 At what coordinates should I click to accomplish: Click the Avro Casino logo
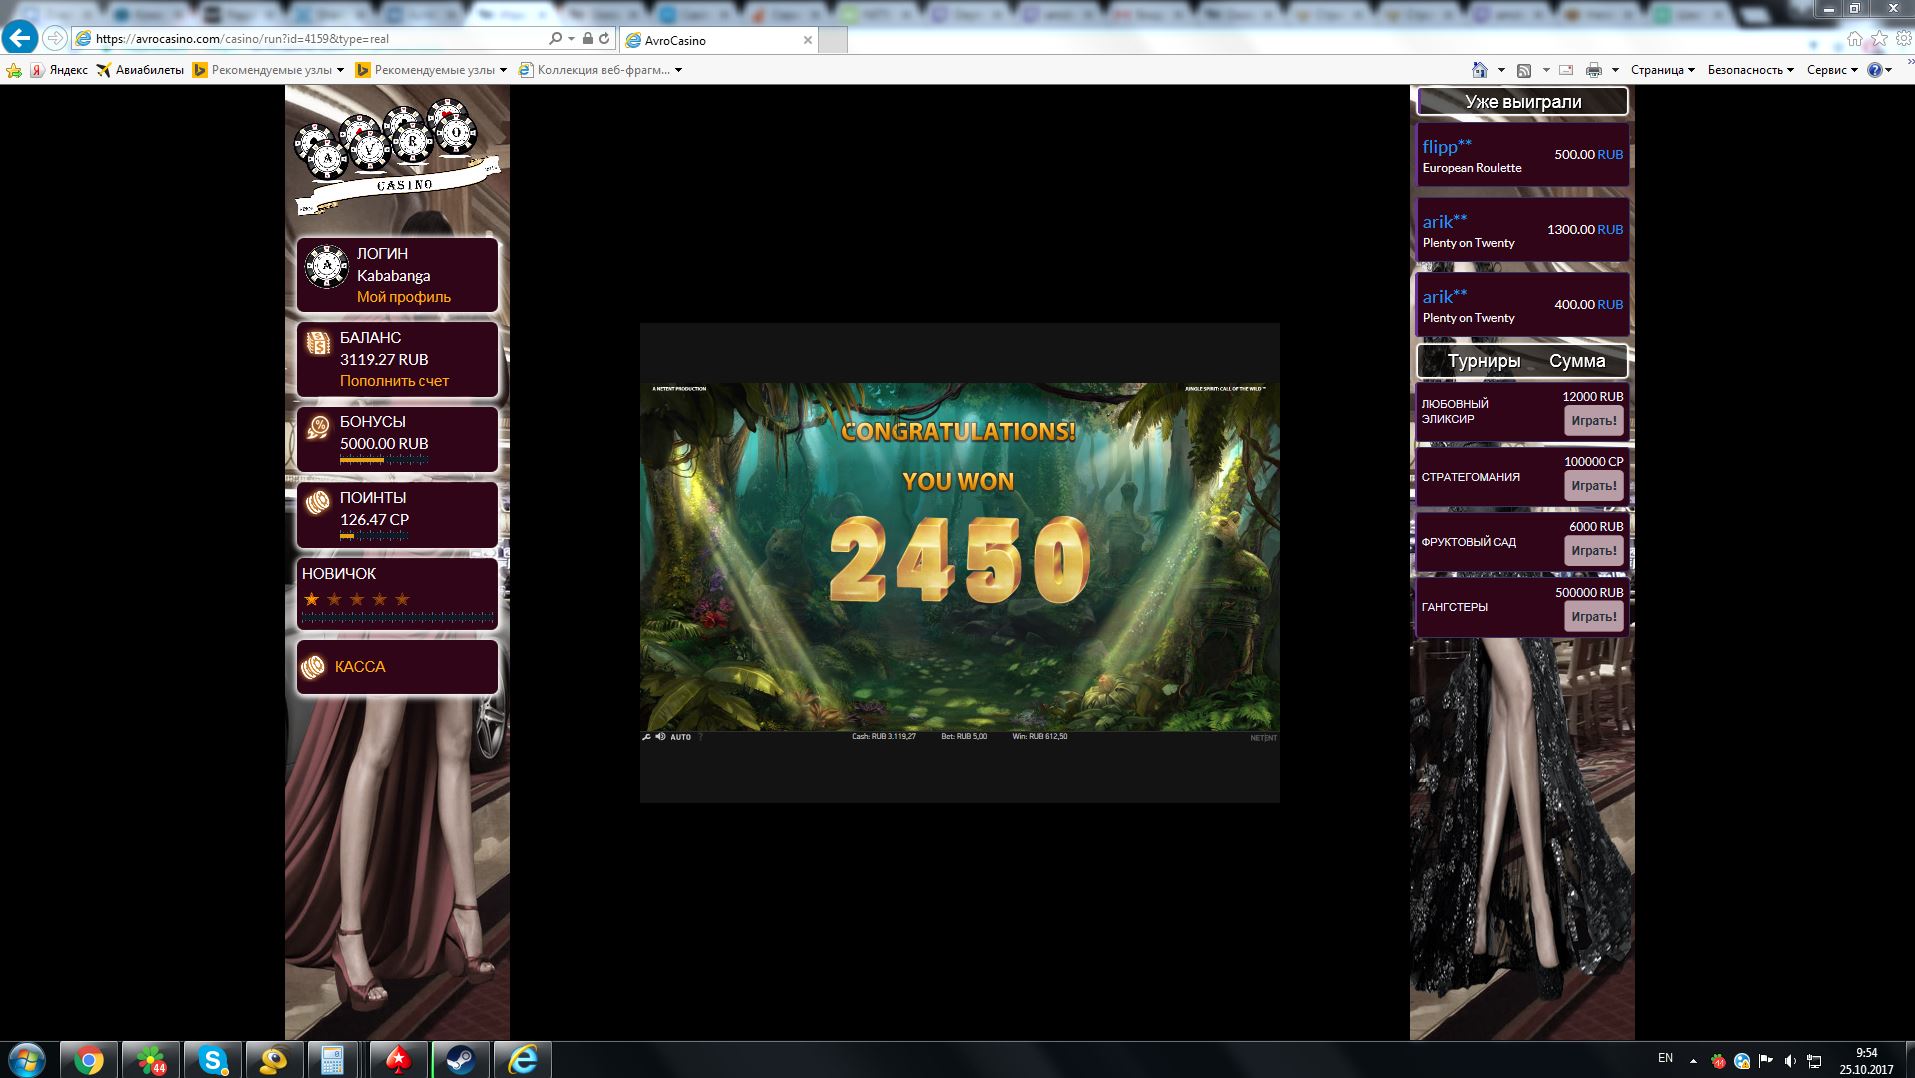click(x=397, y=155)
